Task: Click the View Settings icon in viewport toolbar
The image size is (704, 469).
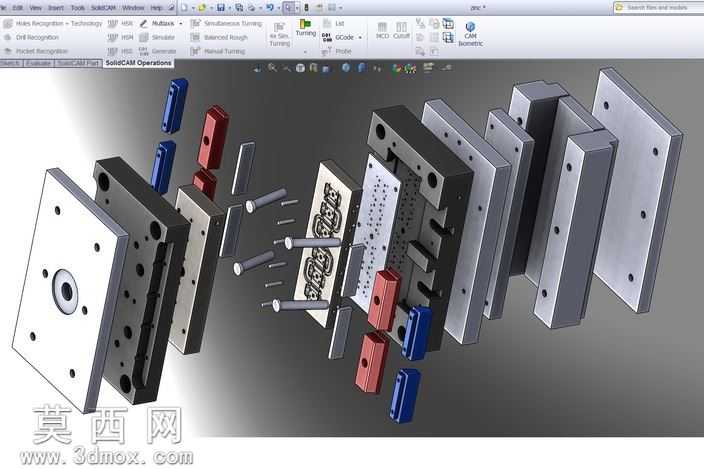Action: [x=428, y=68]
